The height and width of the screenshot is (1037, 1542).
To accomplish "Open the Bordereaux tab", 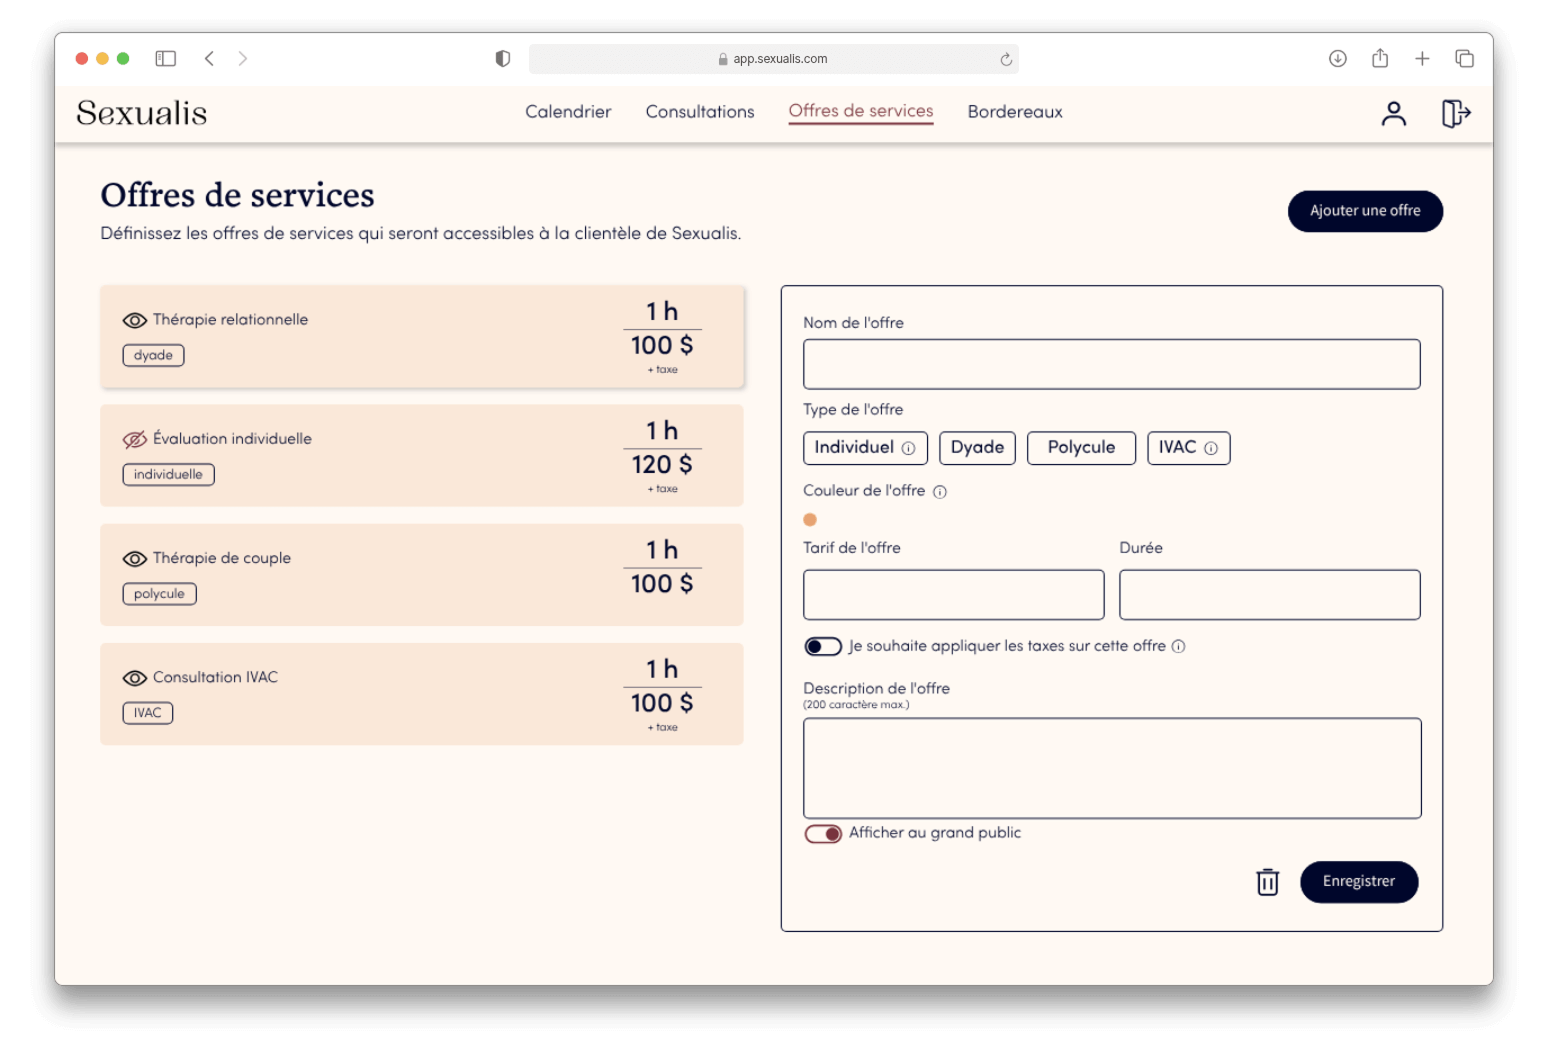I will [x=1014, y=112].
